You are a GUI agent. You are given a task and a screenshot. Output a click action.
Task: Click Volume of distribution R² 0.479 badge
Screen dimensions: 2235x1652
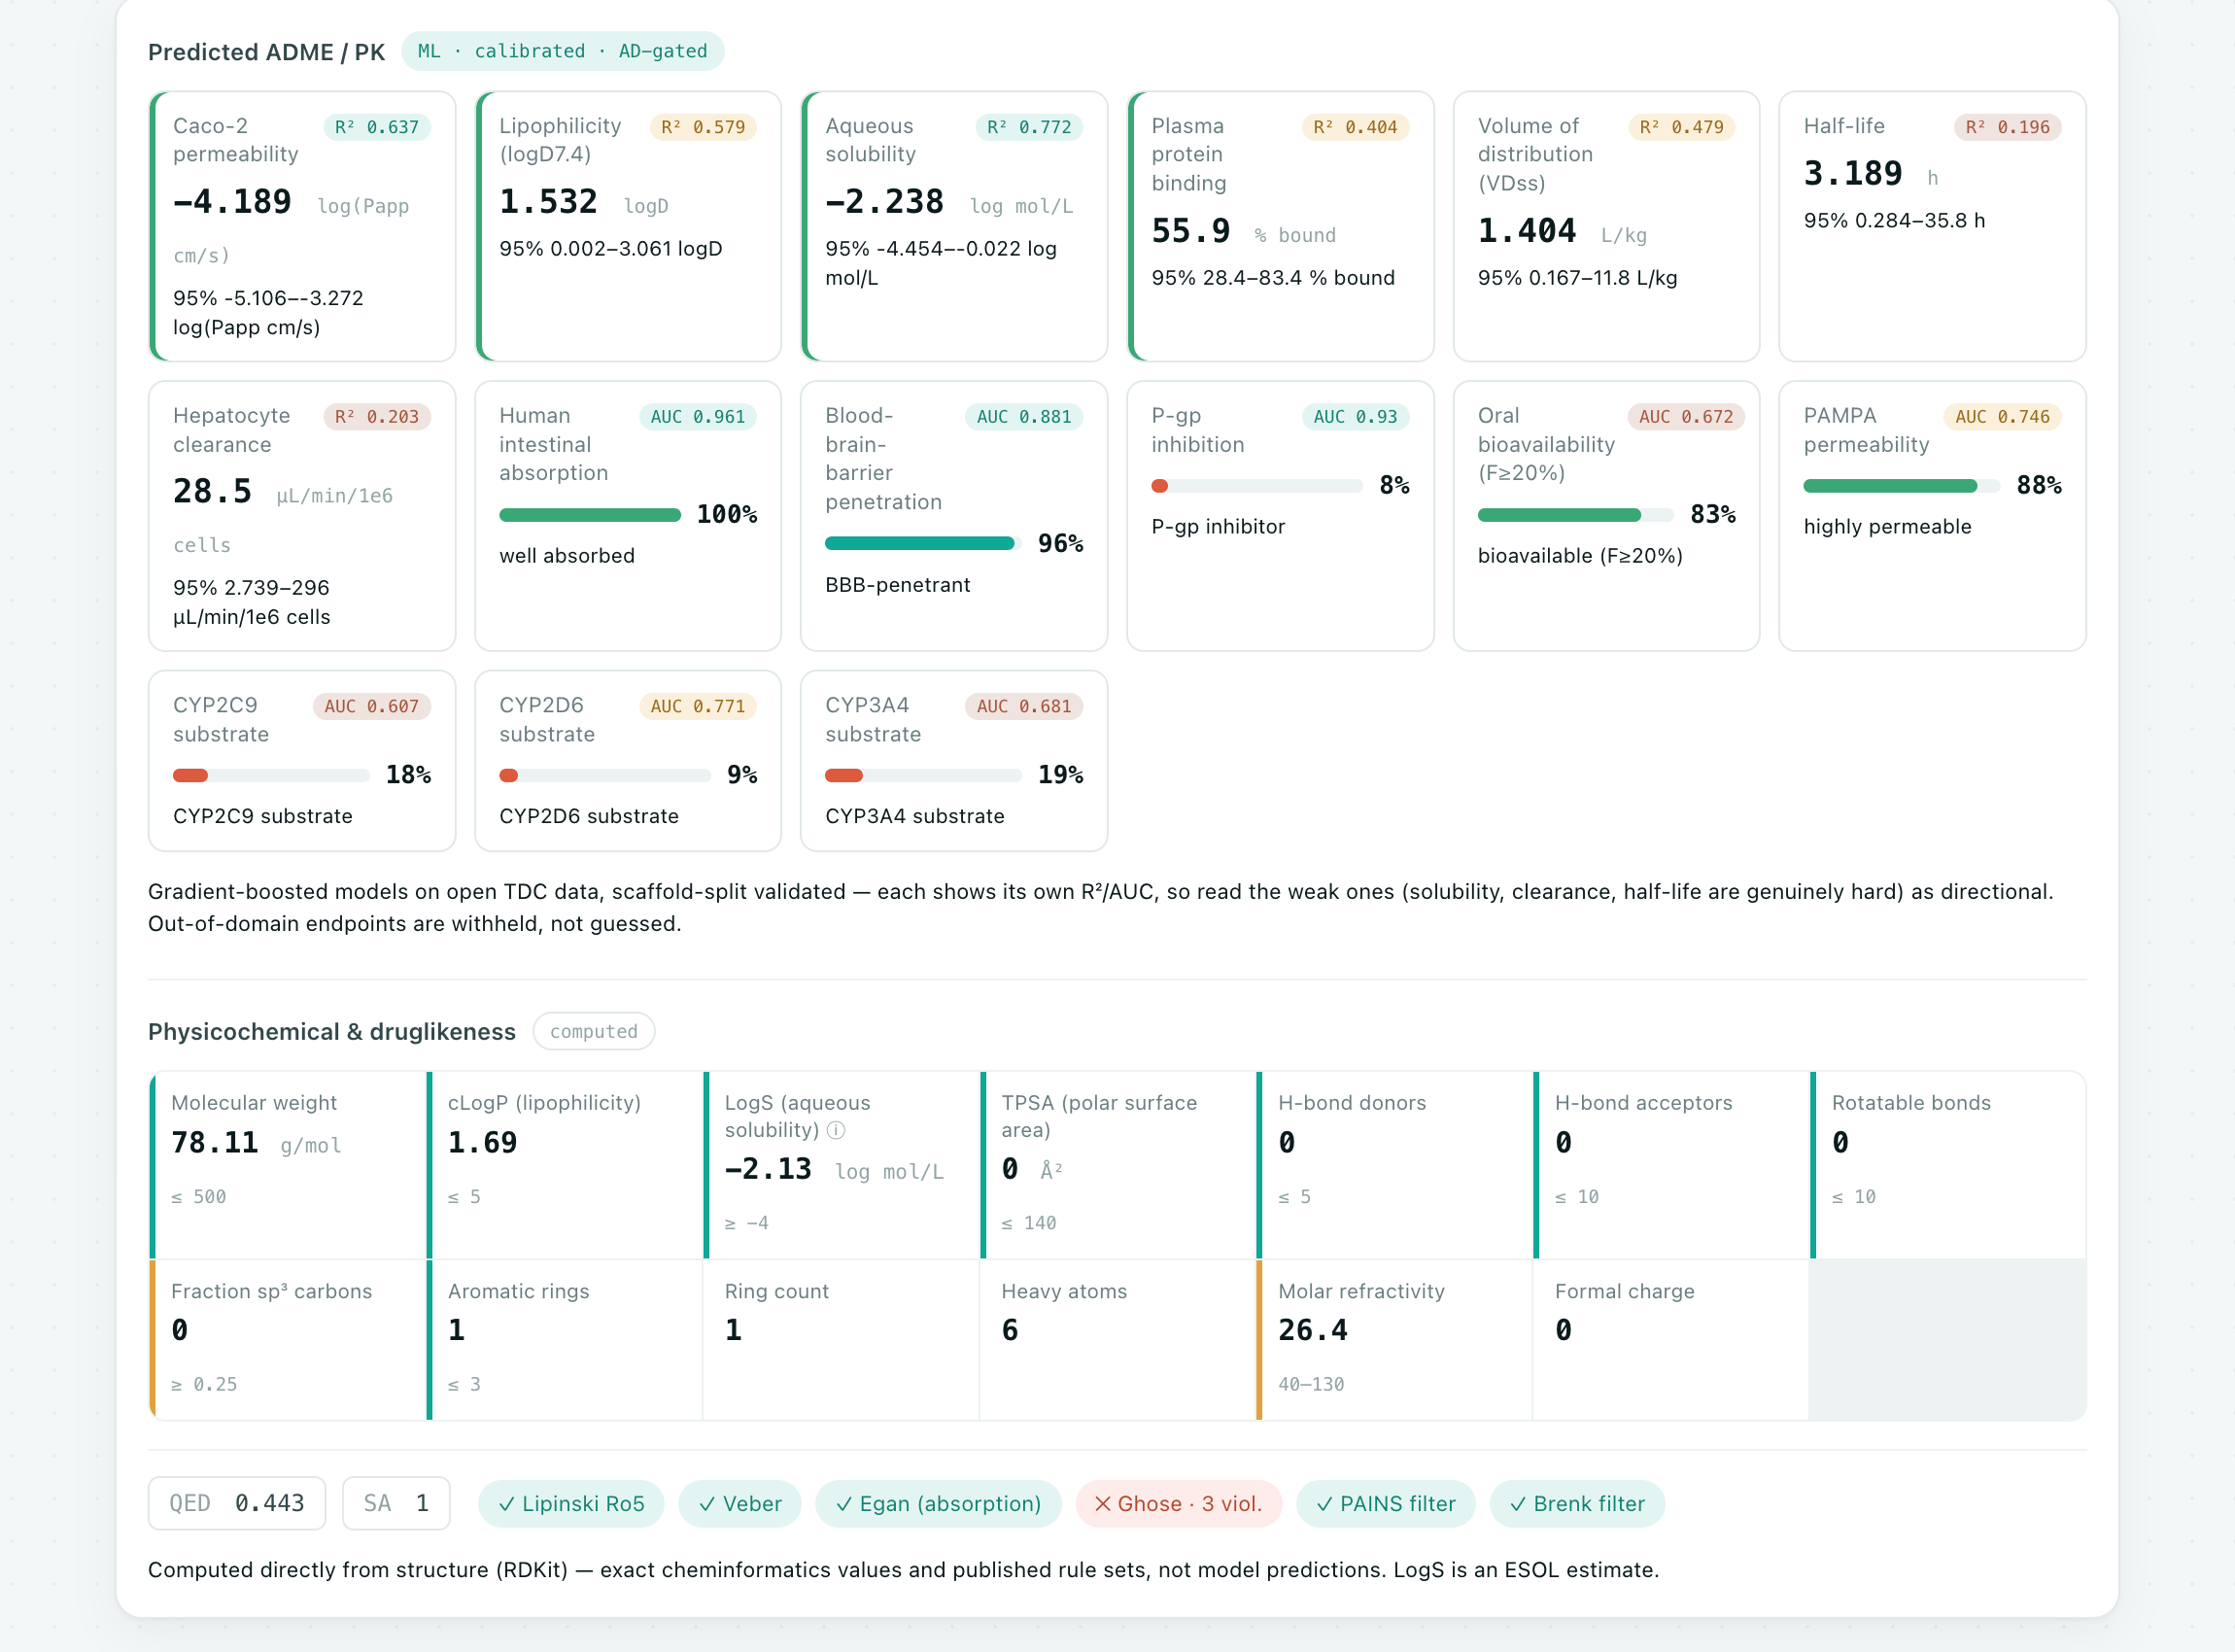tap(1682, 127)
